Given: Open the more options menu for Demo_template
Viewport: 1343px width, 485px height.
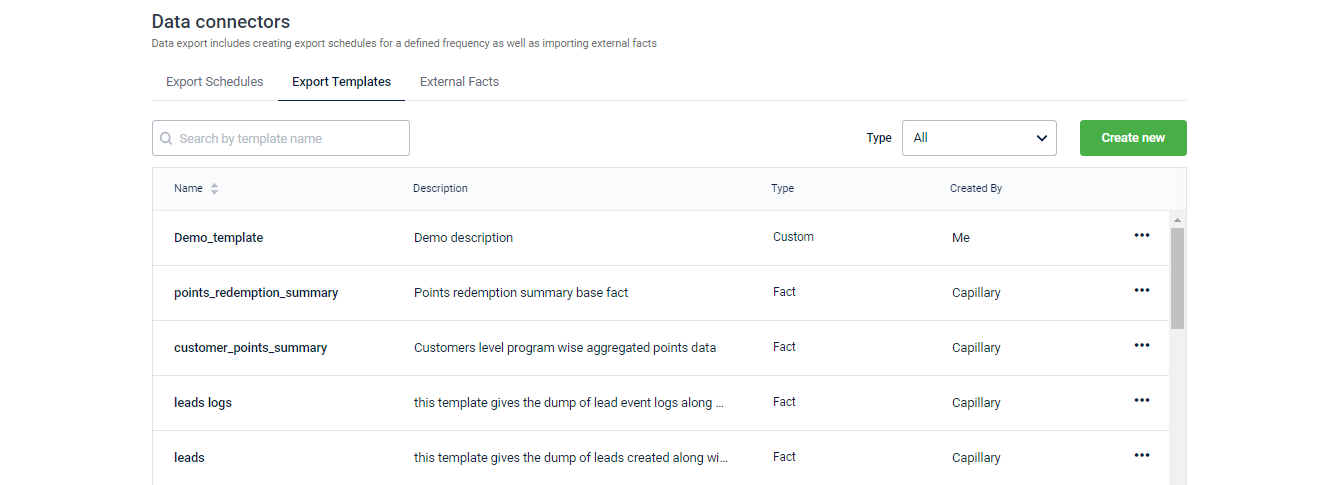Looking at the screenshot, I should pyautogui.click(x=1141, y=236).
